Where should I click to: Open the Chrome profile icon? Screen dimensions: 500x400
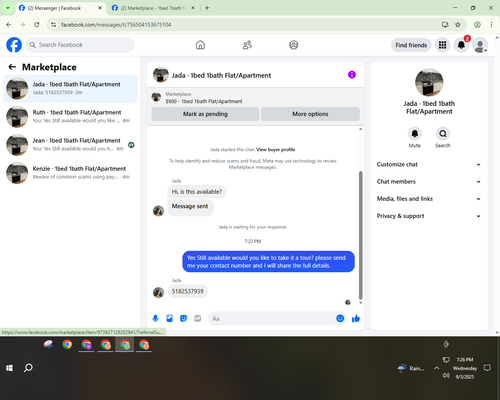(477, 24)
